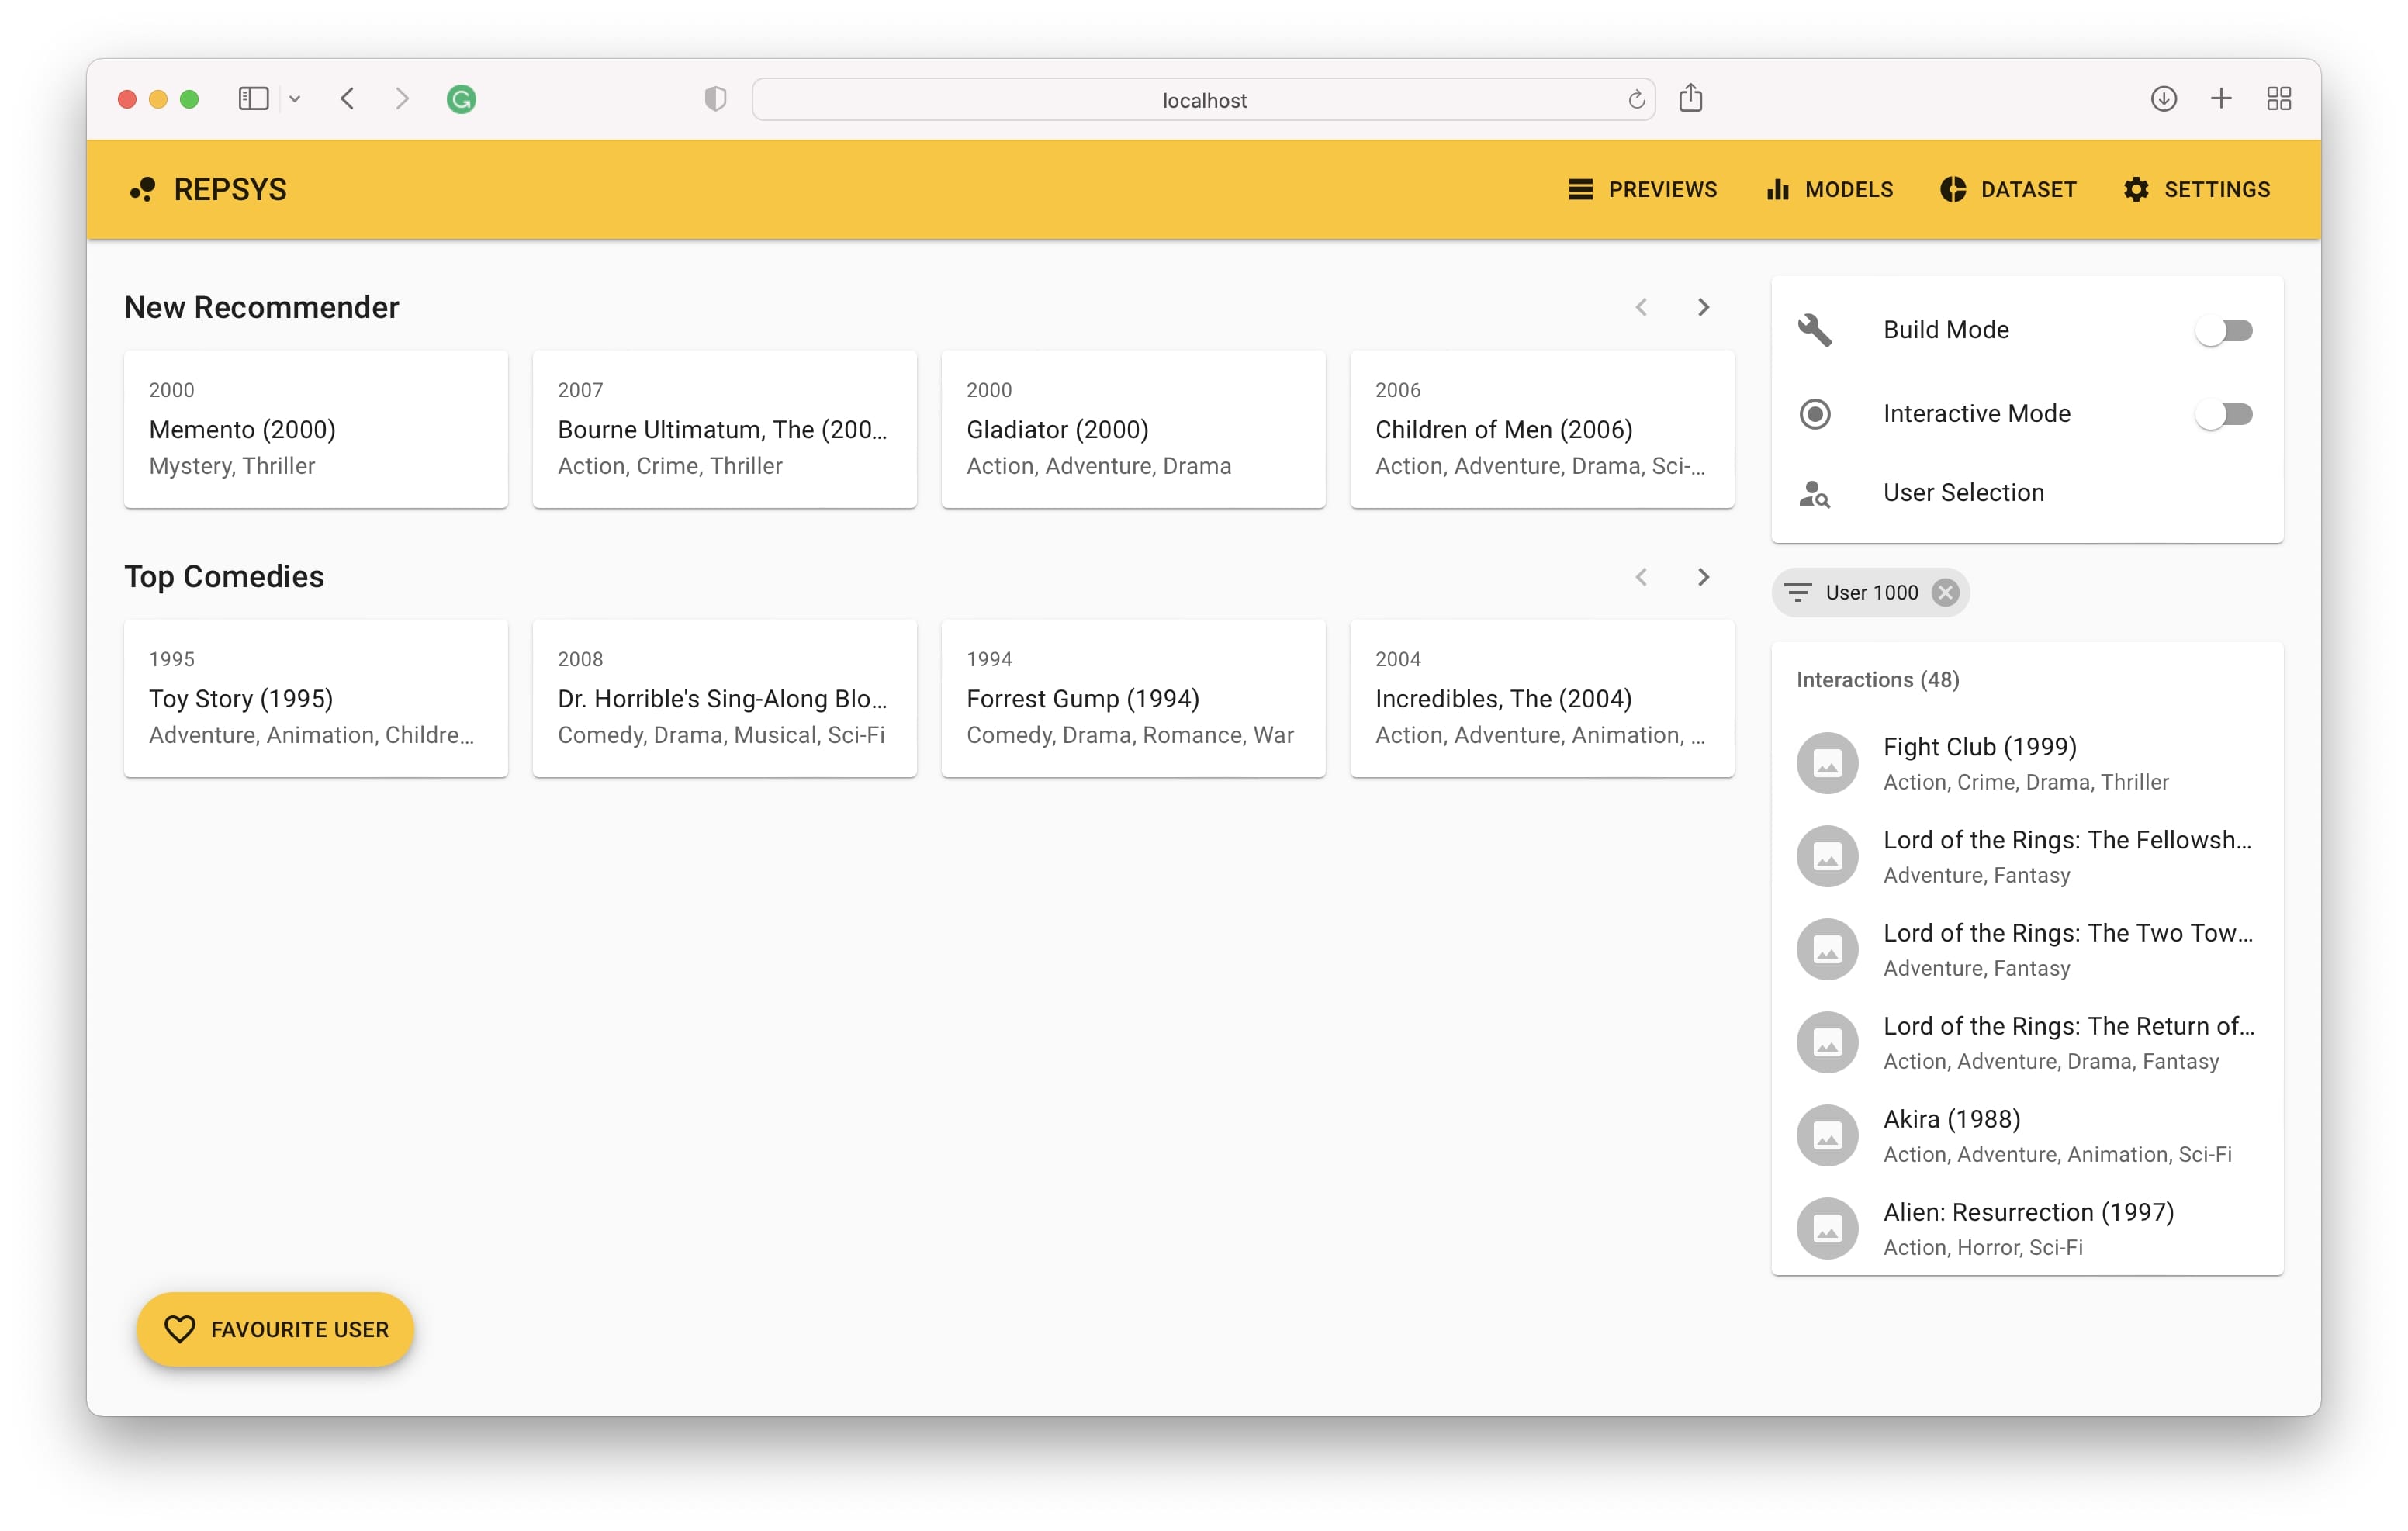The image size is (2408, 1531).
Task: Click the Grammarly extension icon
Action: point(461,99)
